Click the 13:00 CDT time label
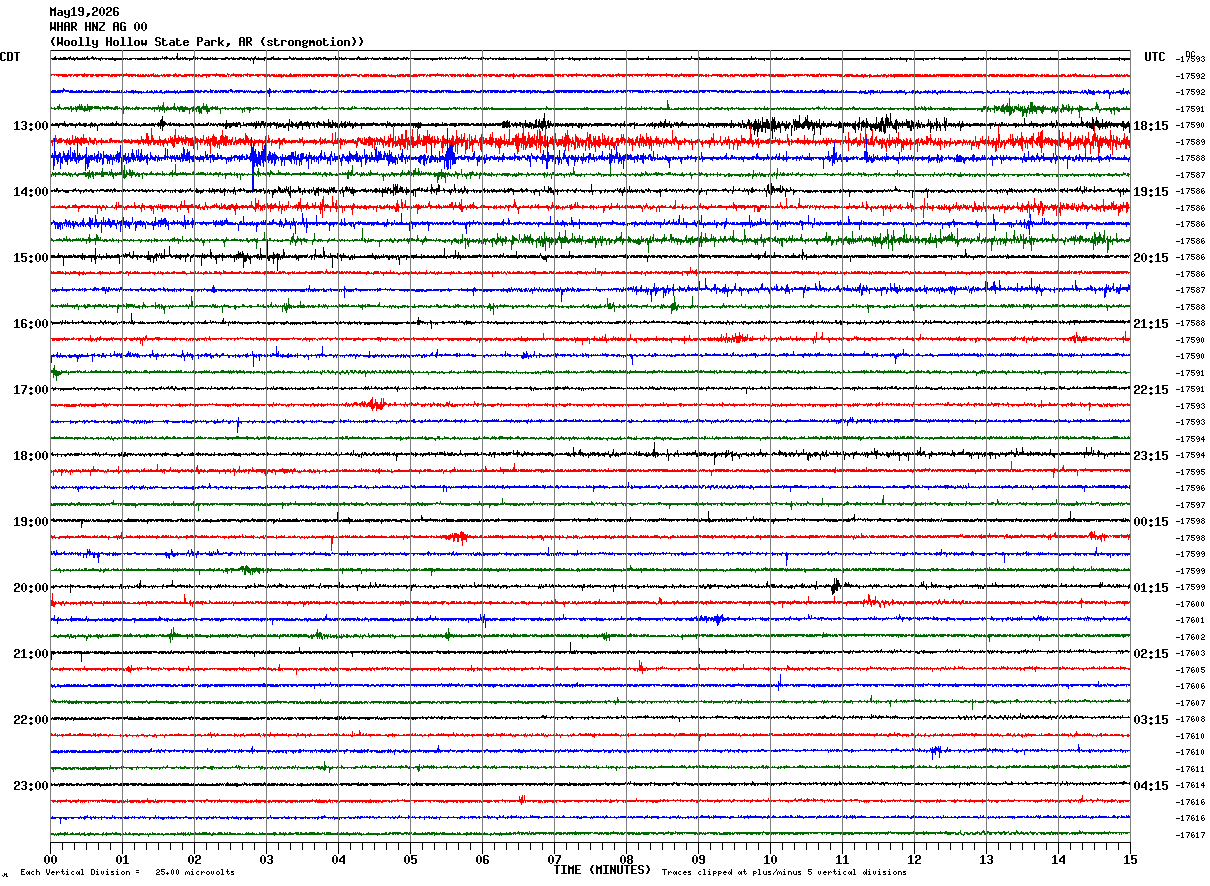The height and width of the screenshot is (886, 1210). click(30, 126)
